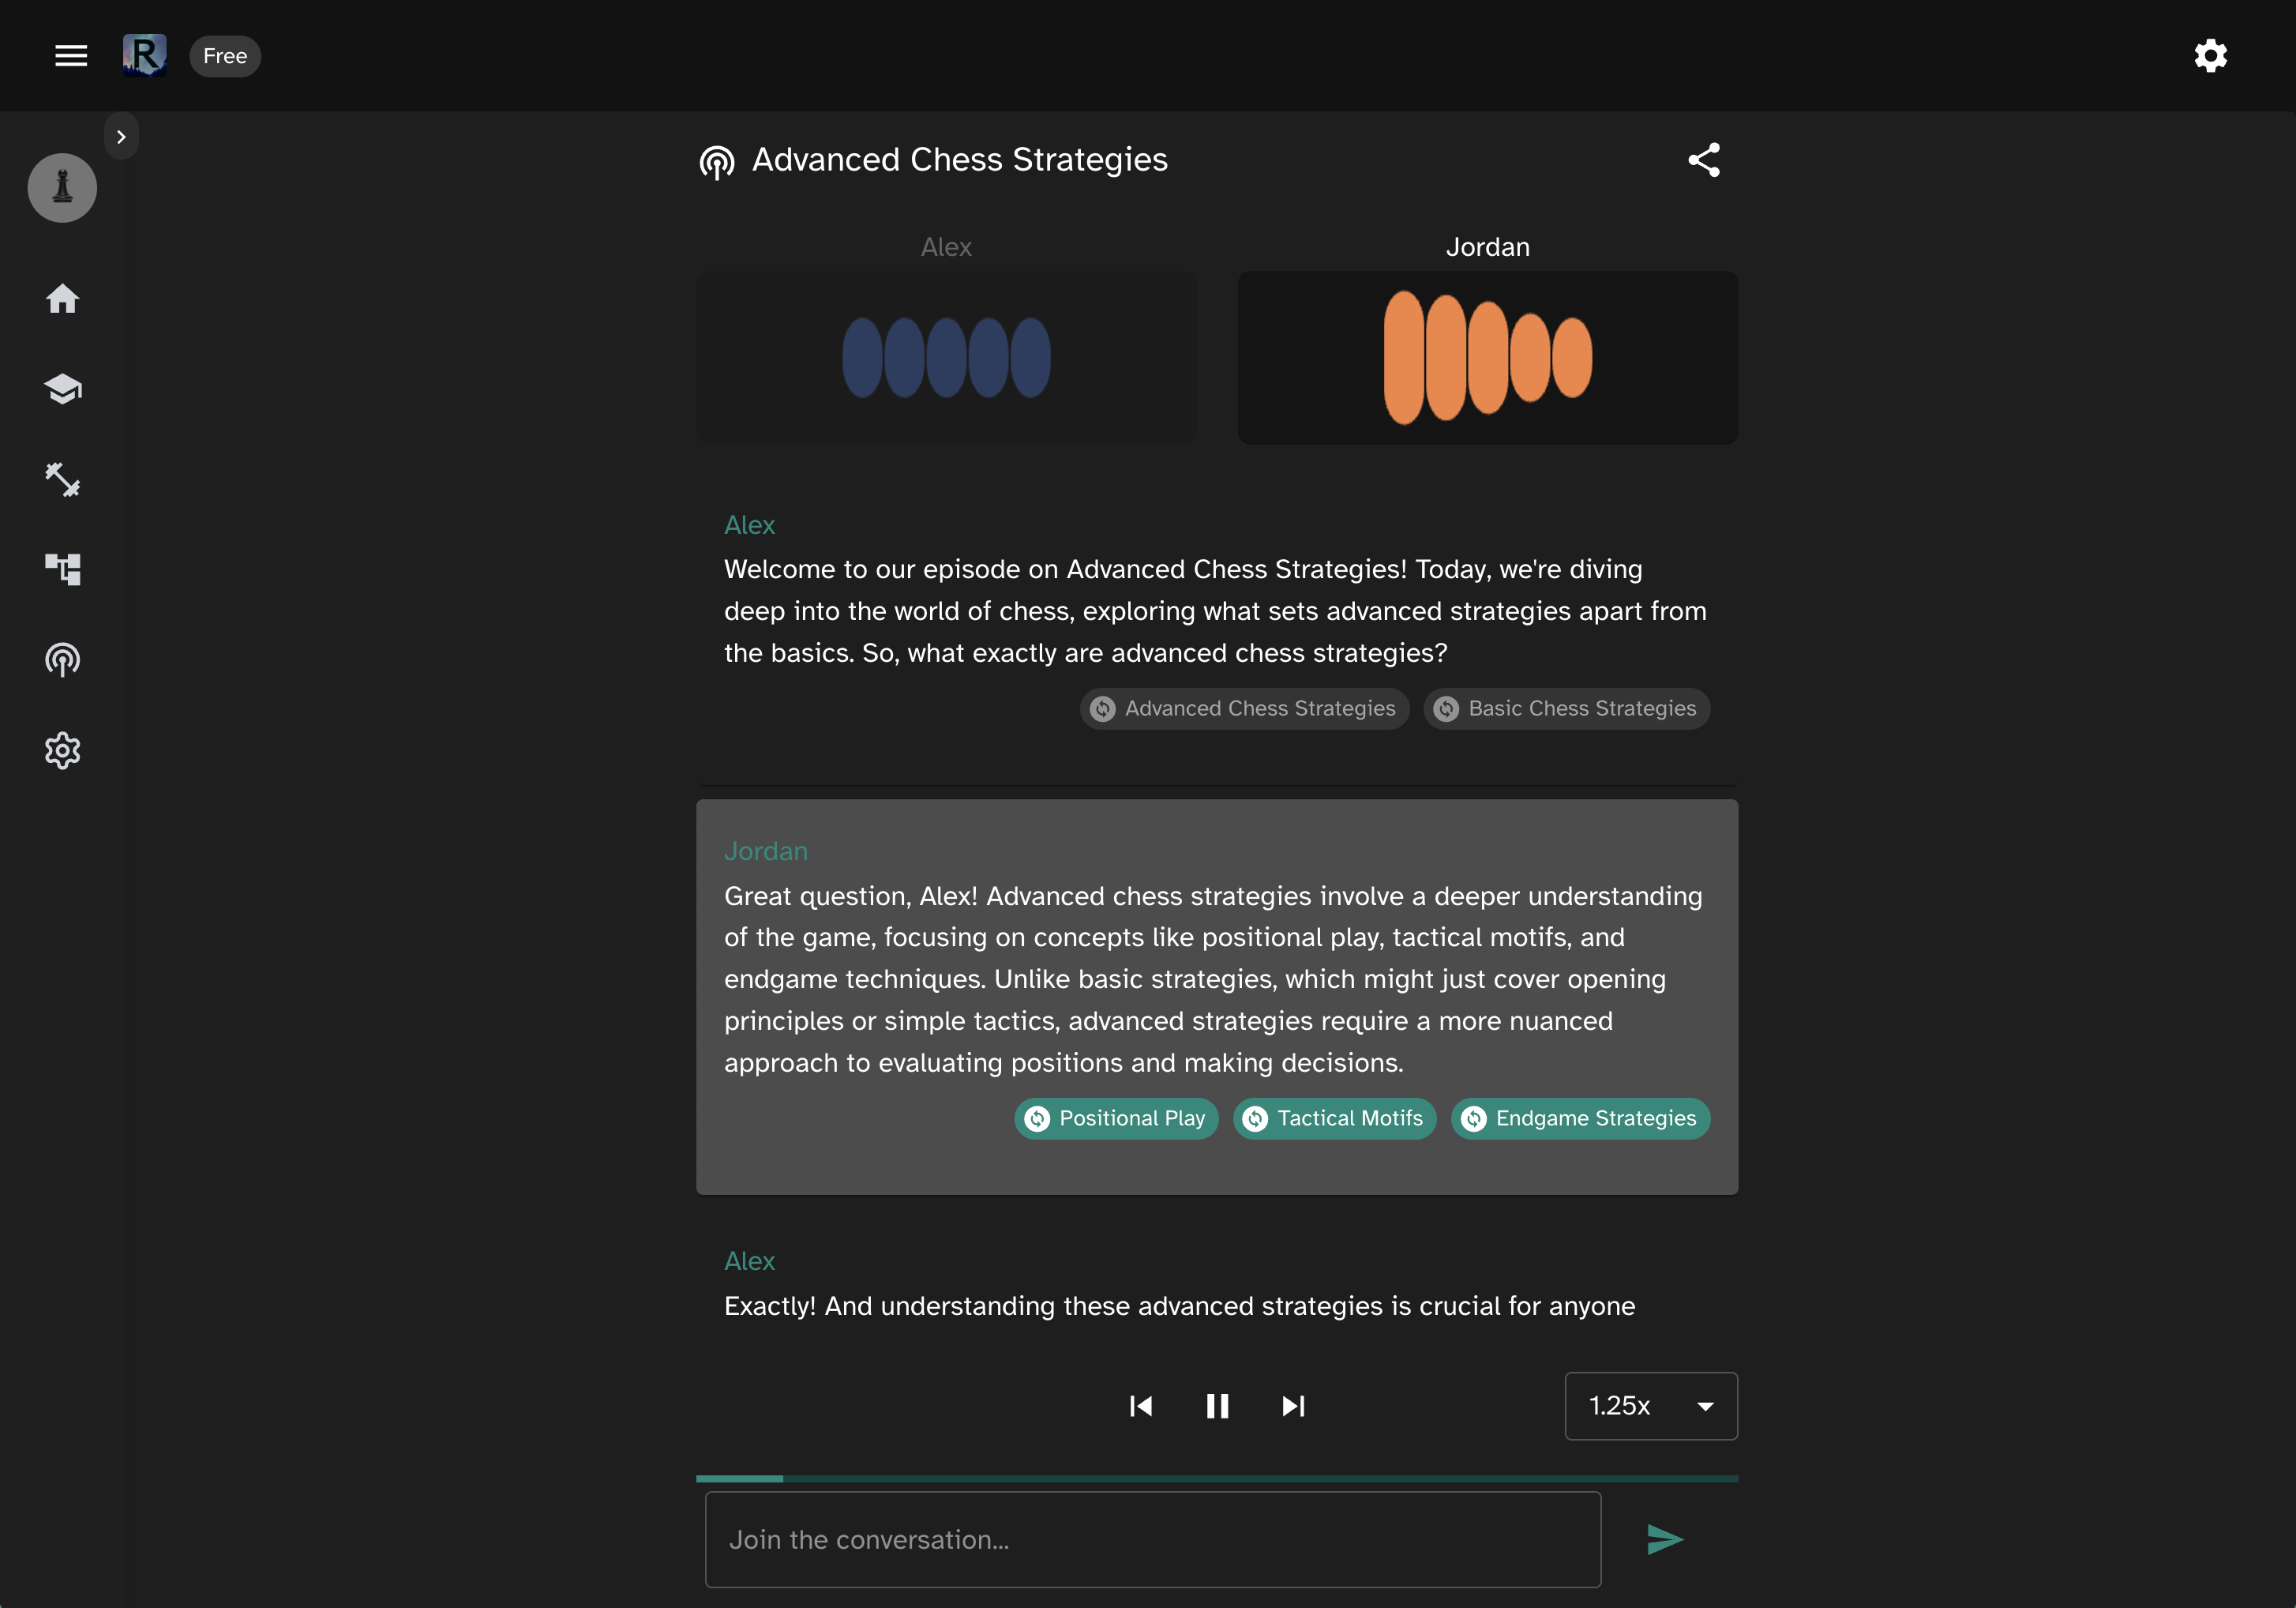Expand the sidebar with chevron arrow

click(121, 137)
